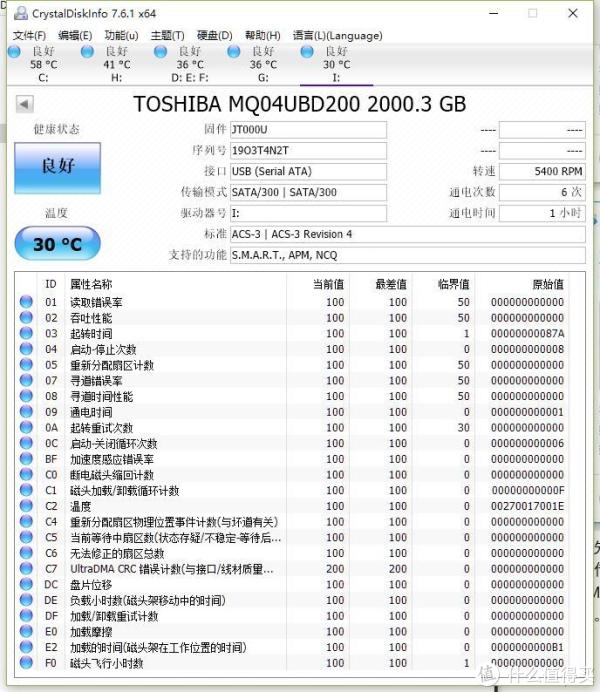600x692 pixels.
Task: Click the text 磁头加载/卸载循环计数
Action: (x=125, y=491)
